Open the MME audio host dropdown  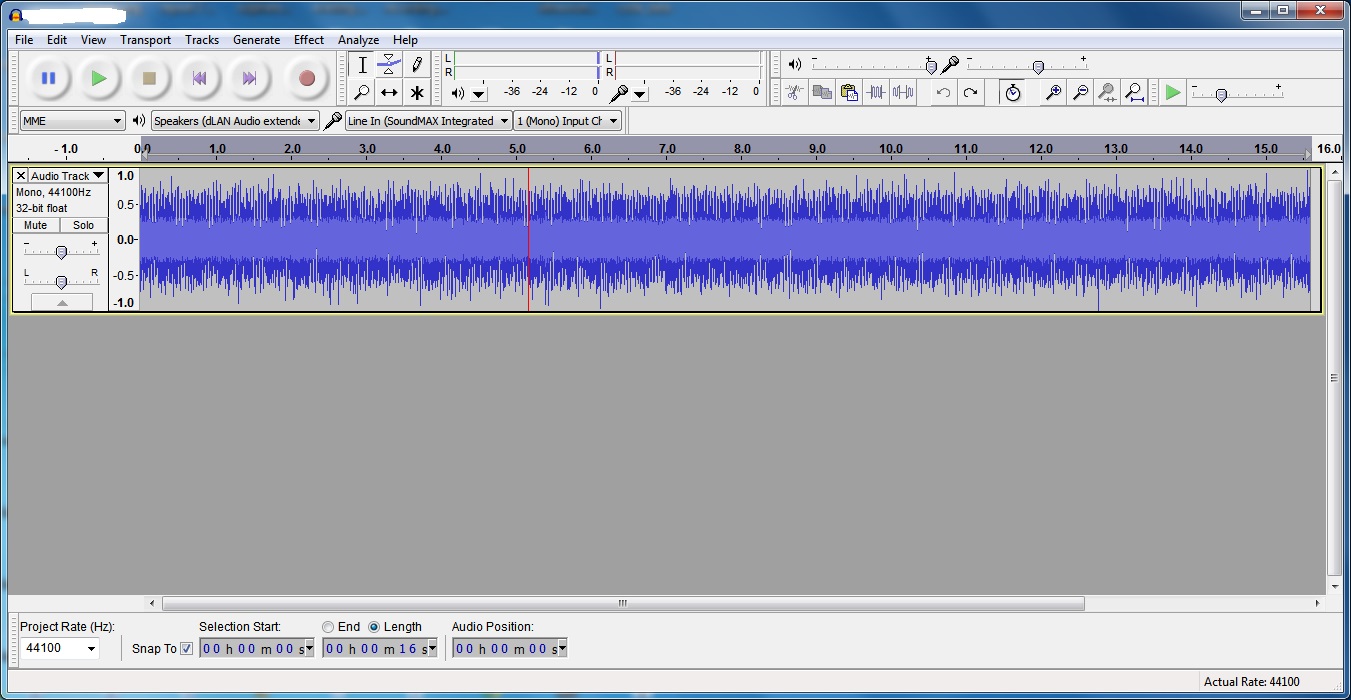coord(72,121)
